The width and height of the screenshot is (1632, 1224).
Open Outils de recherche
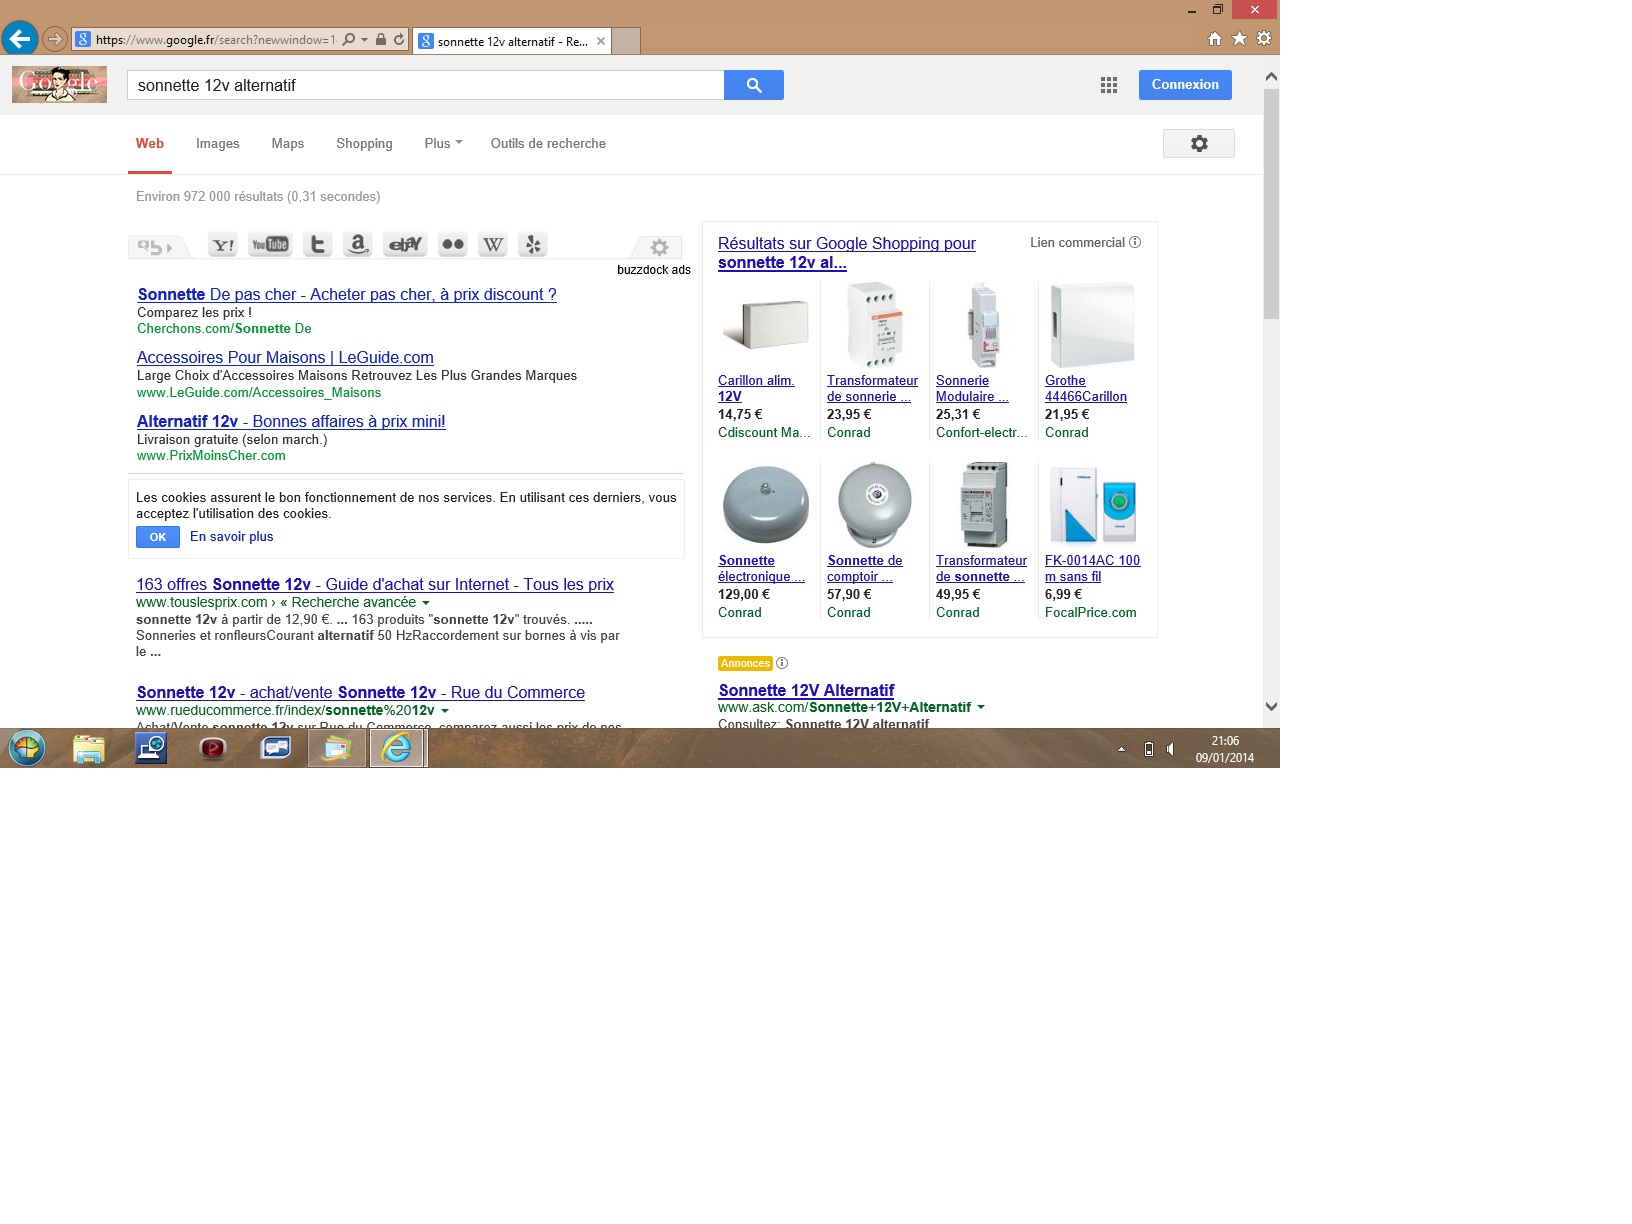tap(548, 143)
